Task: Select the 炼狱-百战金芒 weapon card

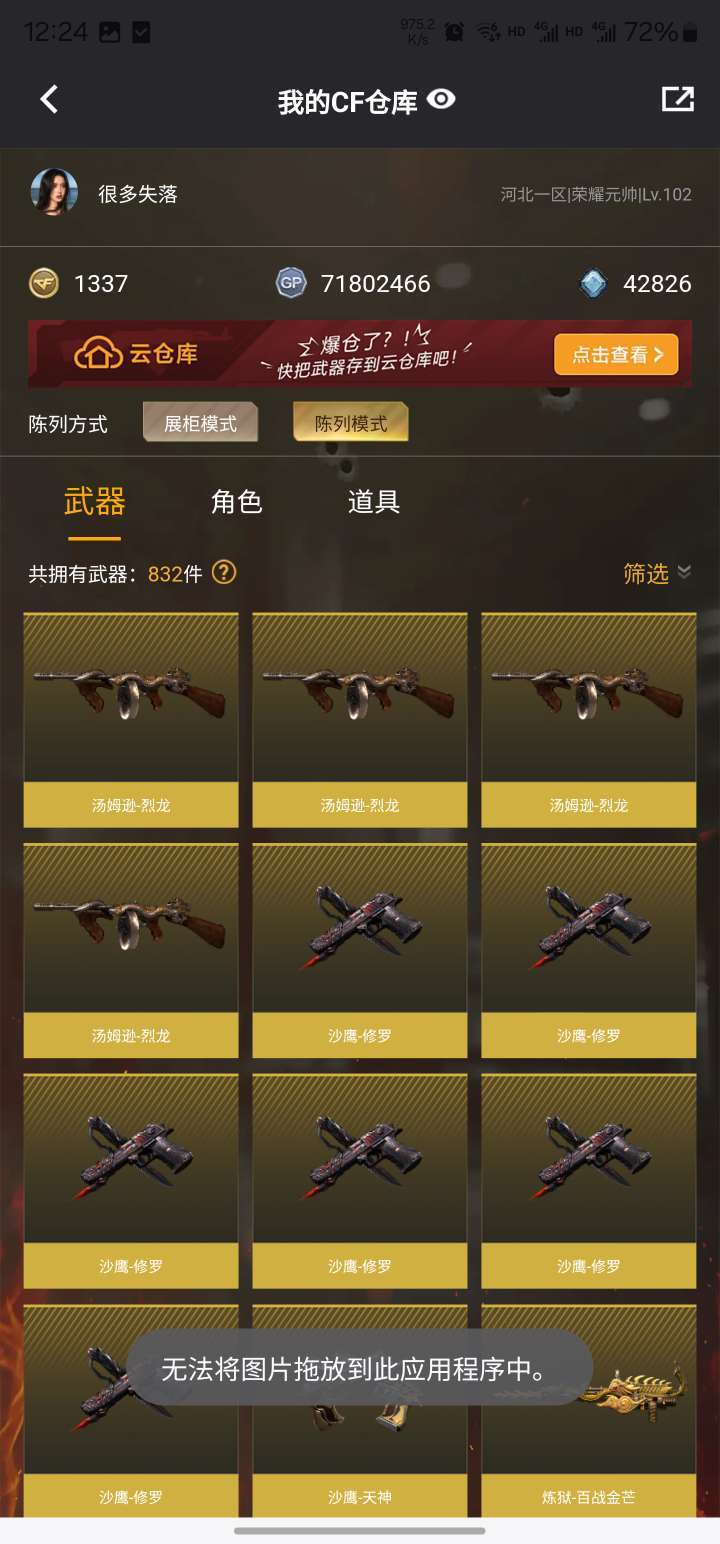Action: coord(589,1410)
